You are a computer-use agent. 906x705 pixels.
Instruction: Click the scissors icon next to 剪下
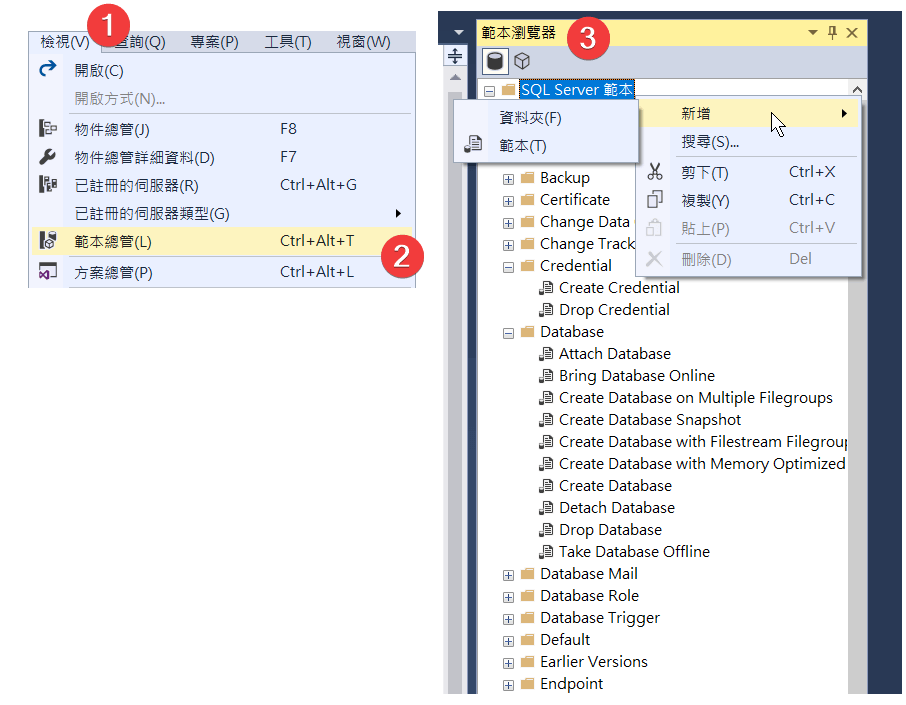[655, 172]
